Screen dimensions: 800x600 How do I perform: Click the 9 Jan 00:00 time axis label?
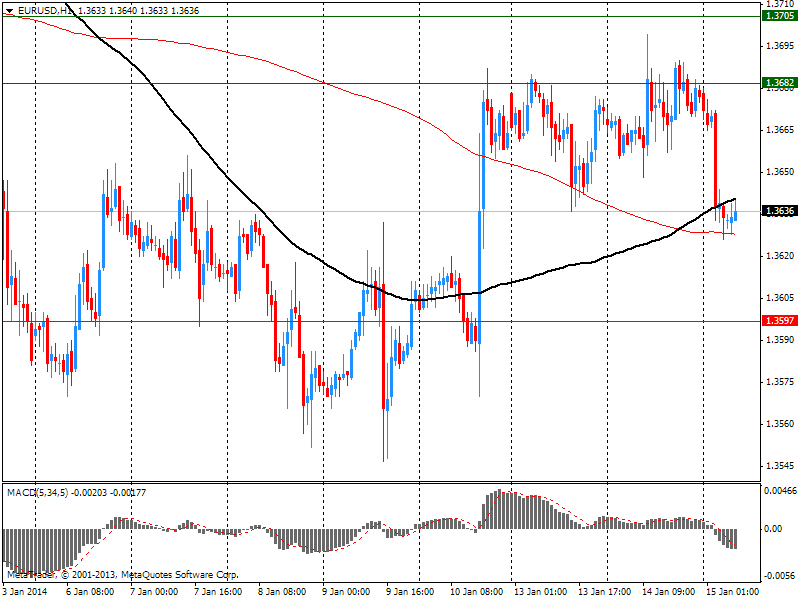[346, 591]
